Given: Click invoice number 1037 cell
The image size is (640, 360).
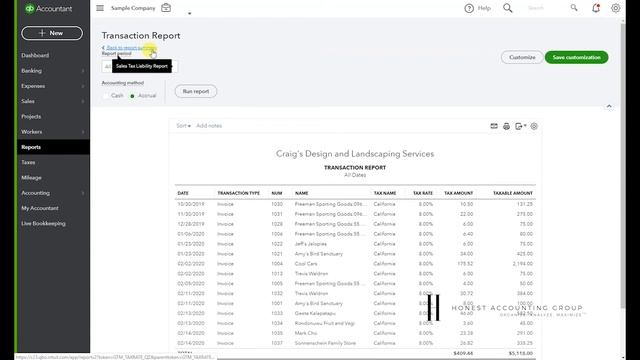Looking at the screenshot, I should [x=277, y=343].
